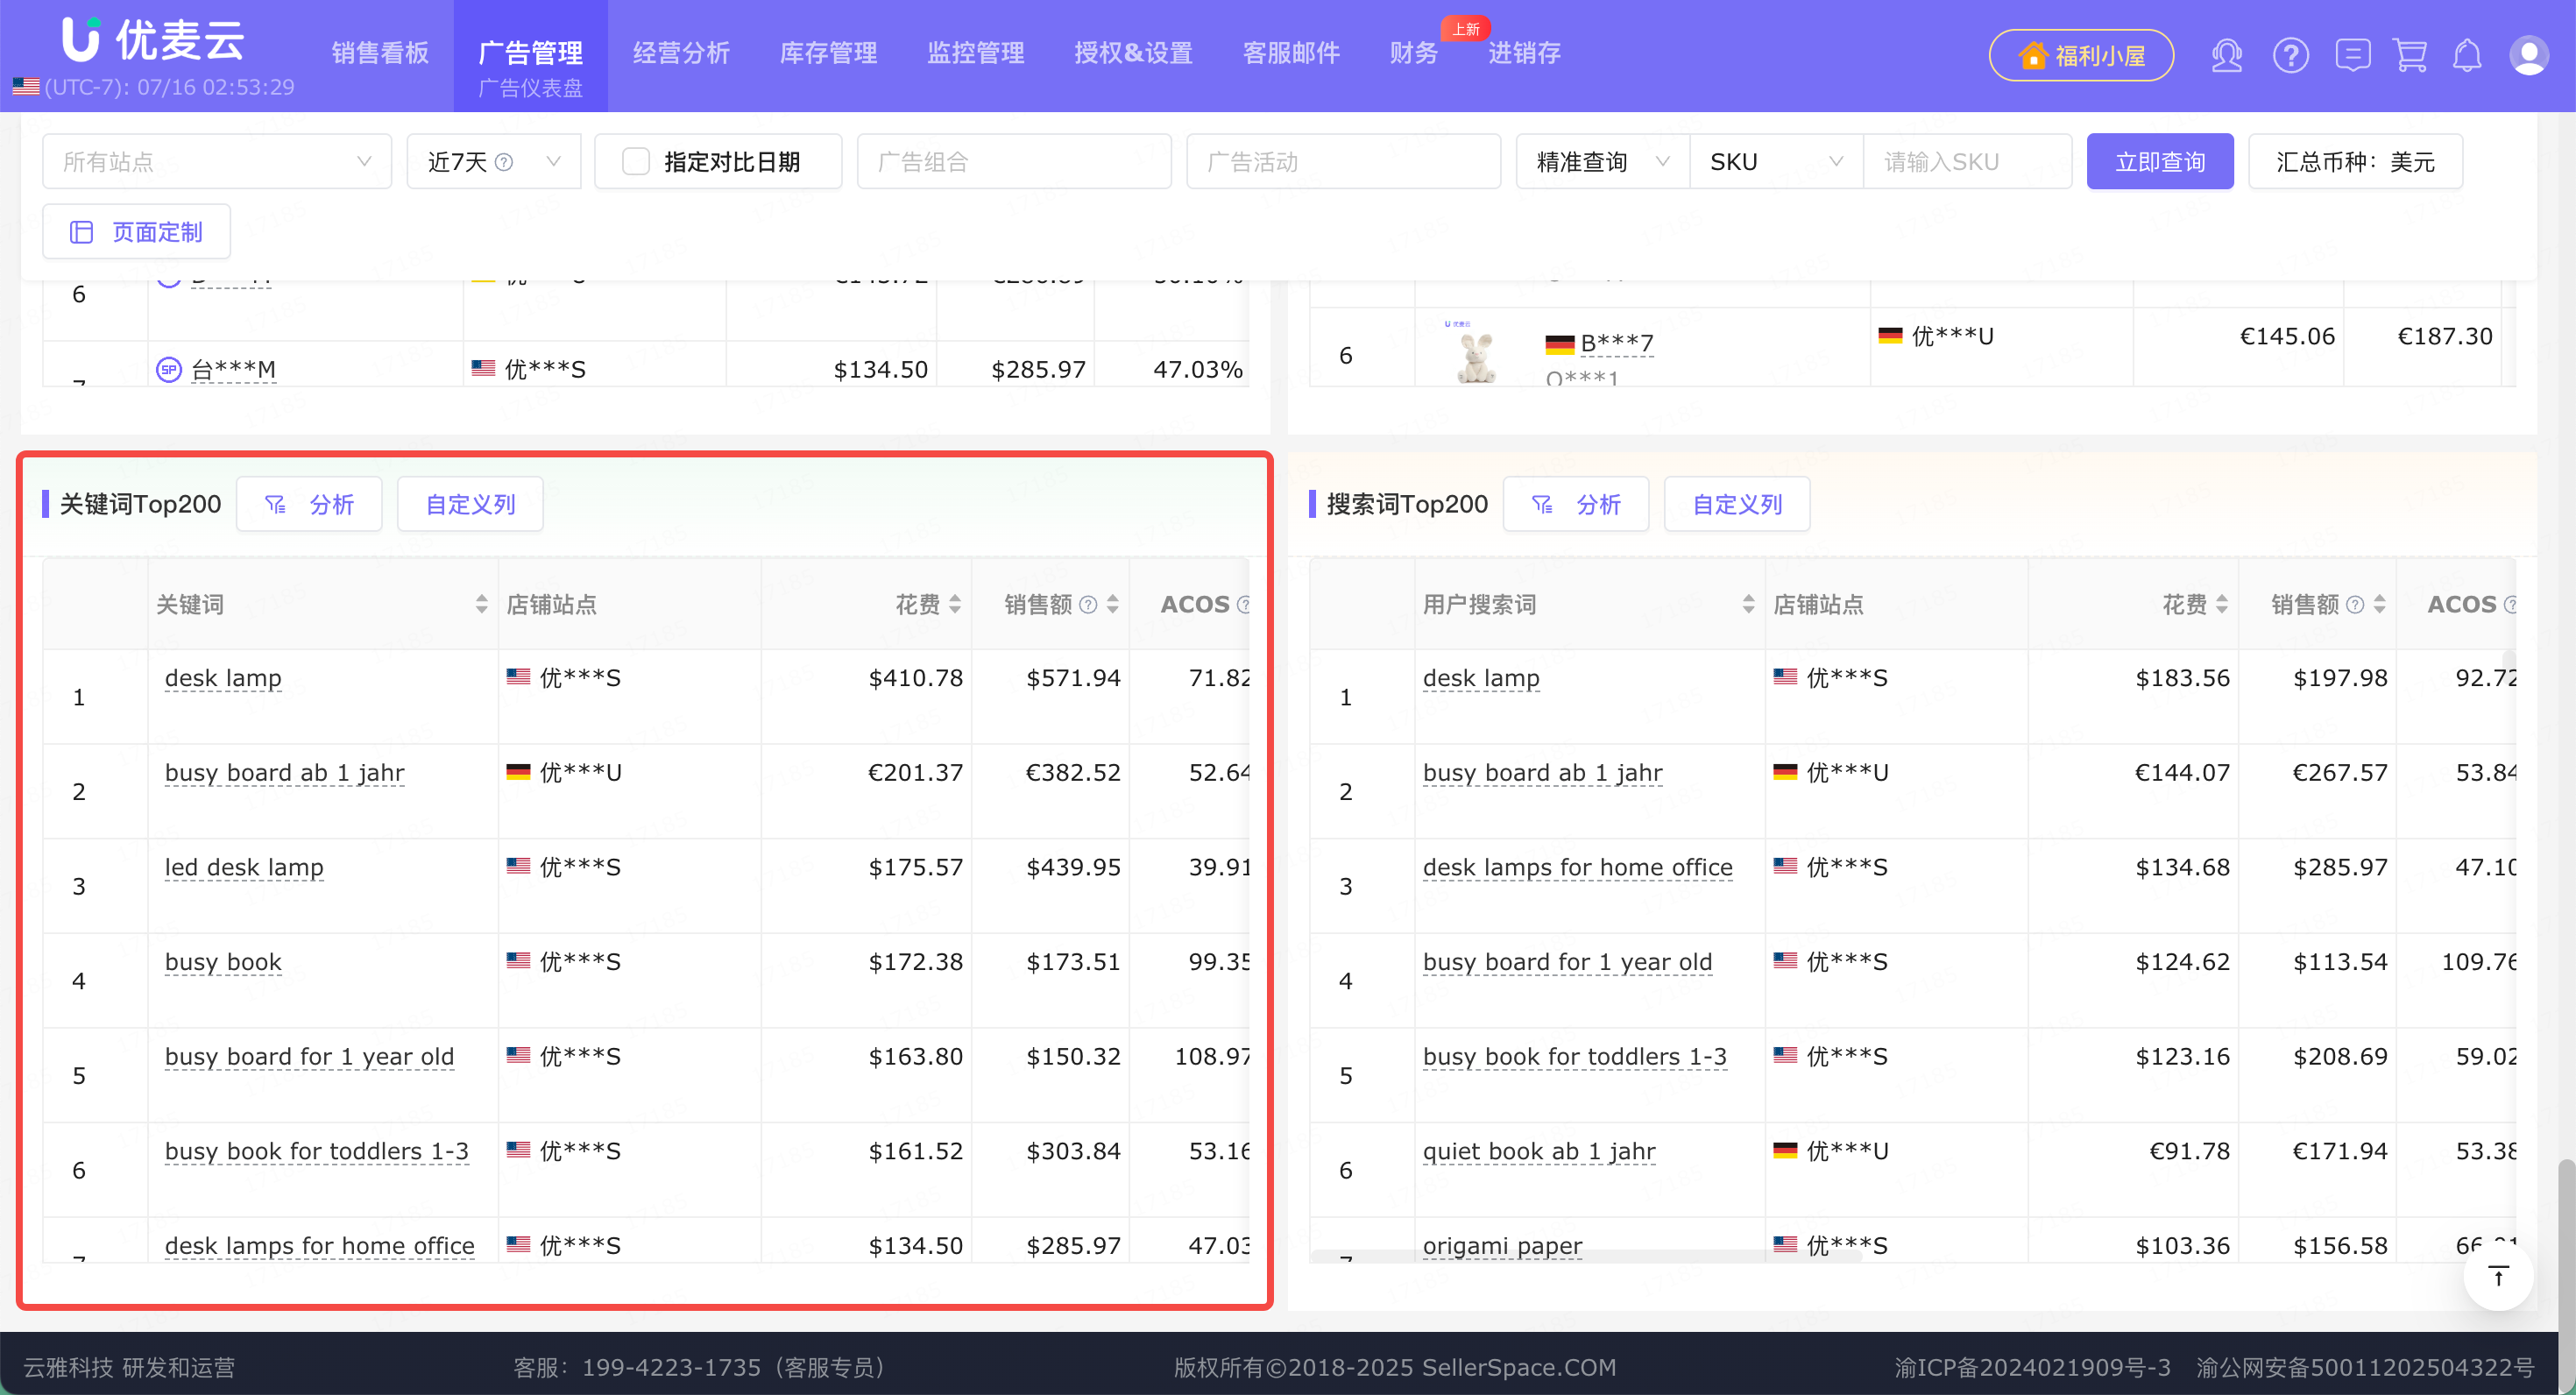The width and height of the screenshot is (2576, 1395).
Task: Open the shopping cart icon
Action: click(2410, 55)
